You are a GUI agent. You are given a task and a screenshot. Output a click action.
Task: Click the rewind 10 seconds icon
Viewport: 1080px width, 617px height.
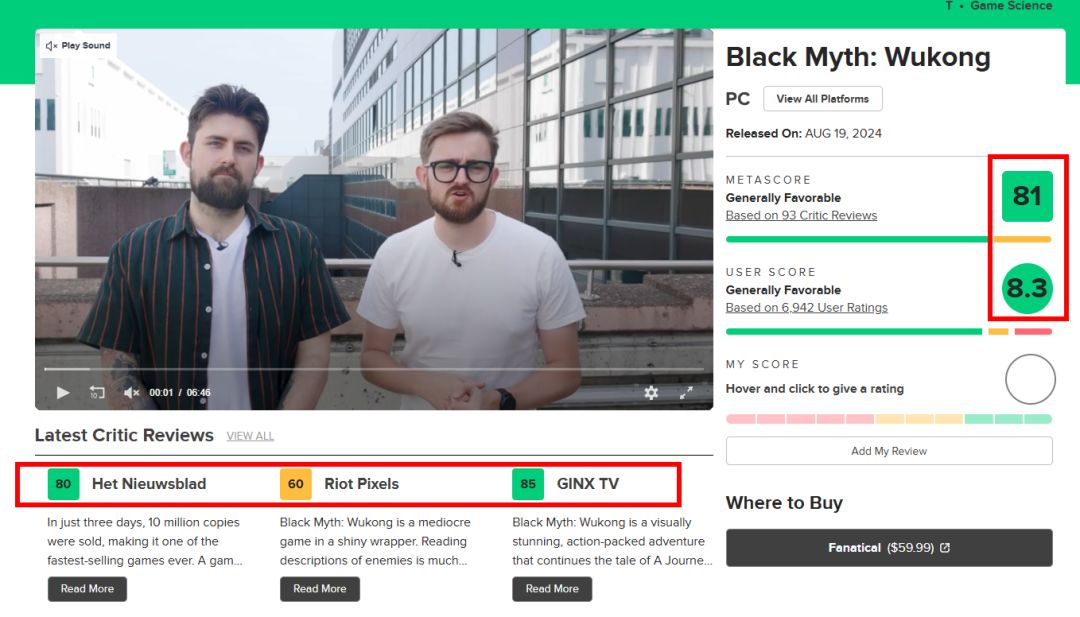97,393
